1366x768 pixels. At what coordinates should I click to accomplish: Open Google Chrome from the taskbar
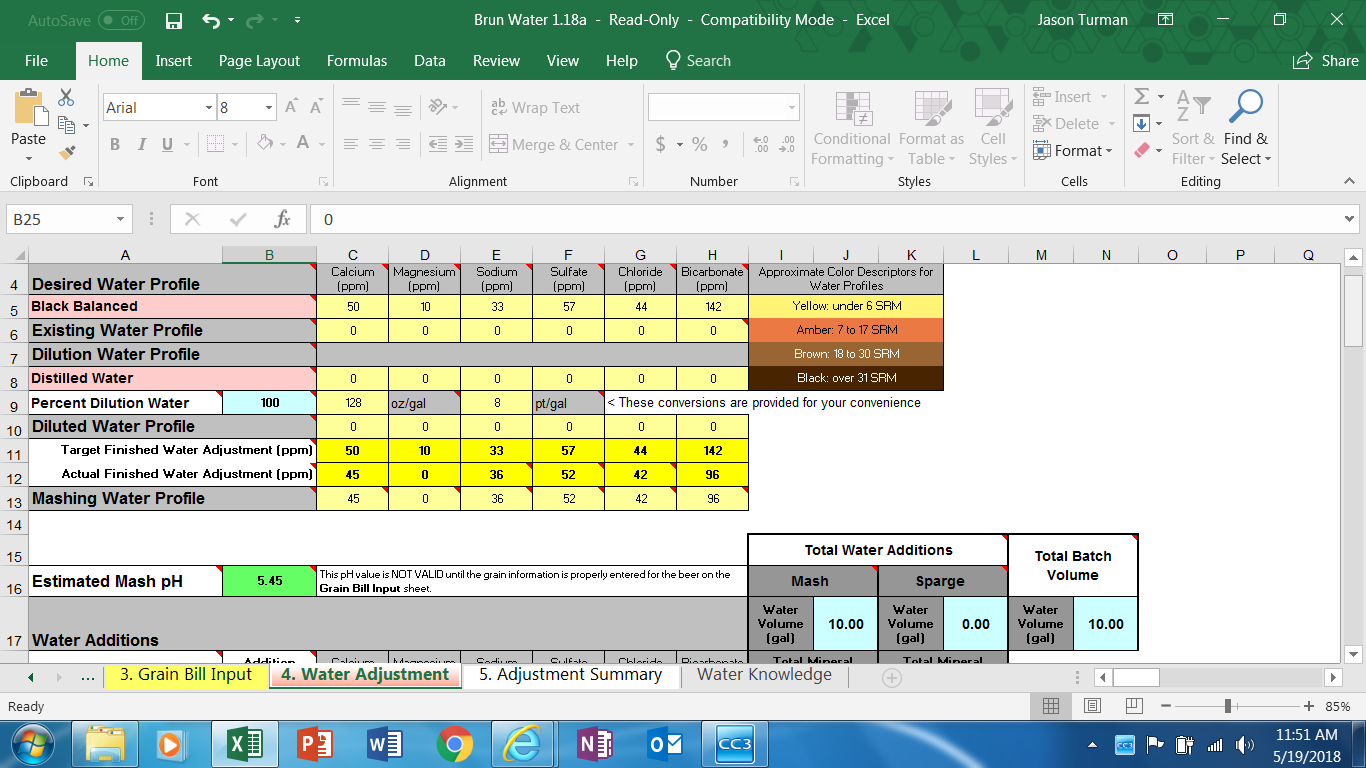pos(455,744)
